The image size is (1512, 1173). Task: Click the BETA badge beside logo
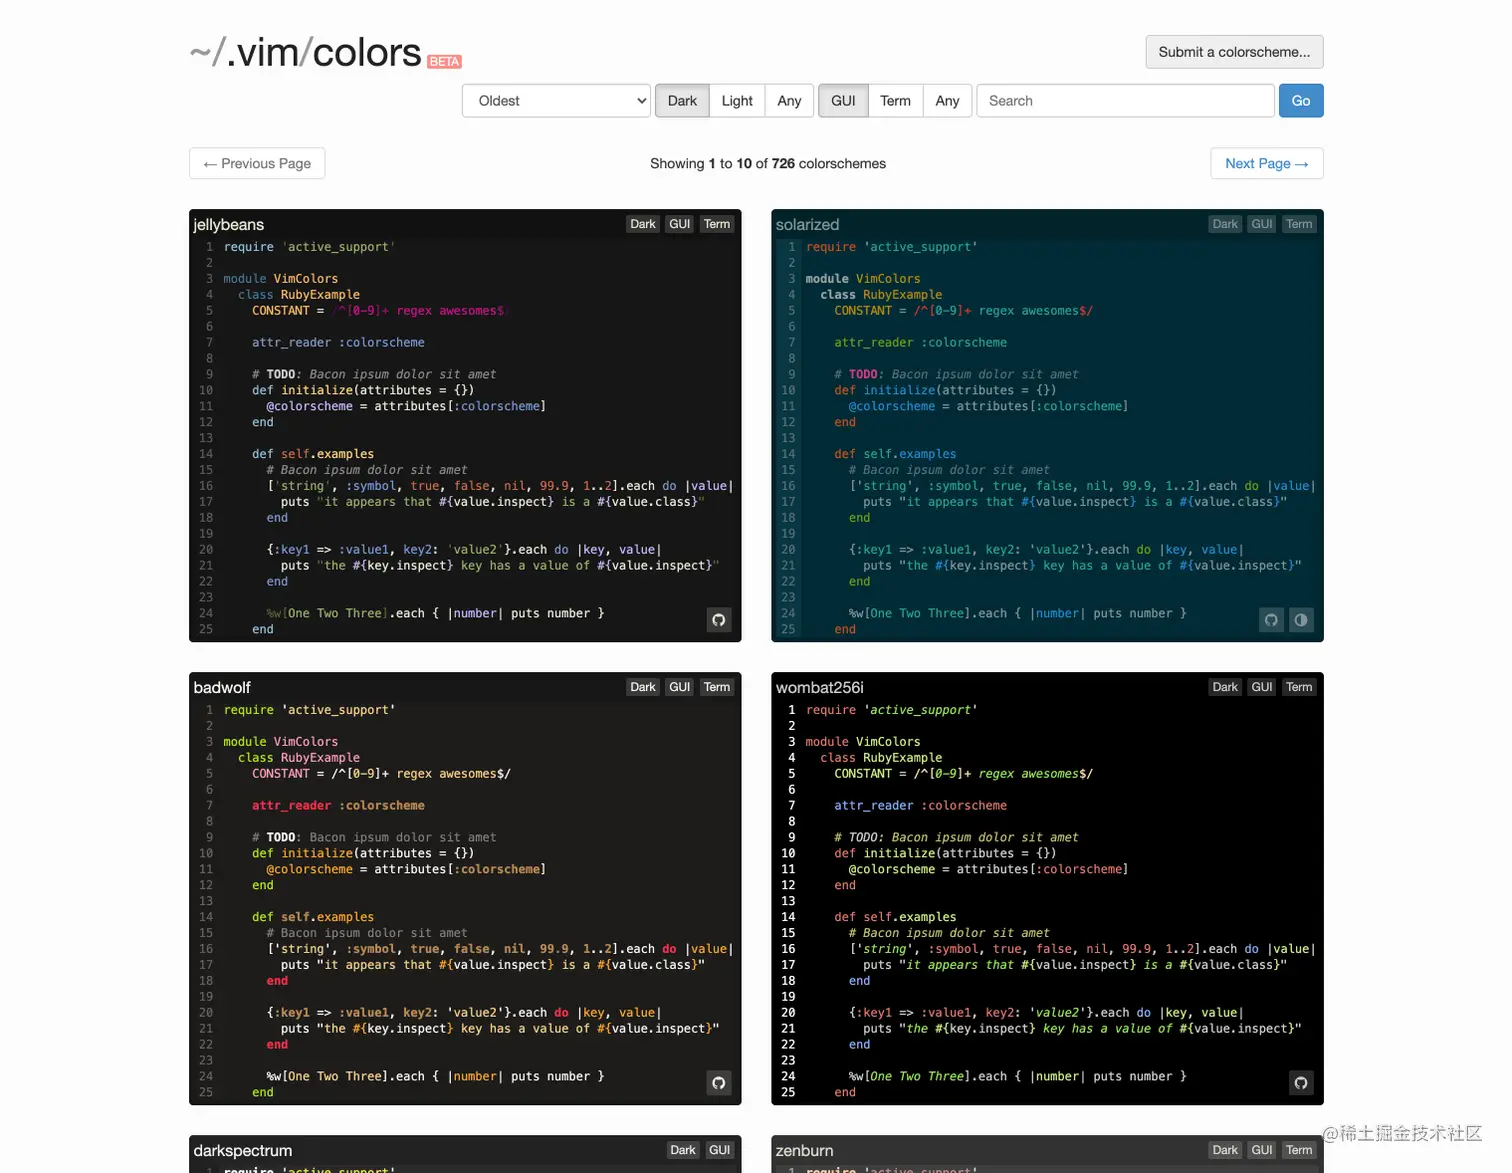click(444, 62)
